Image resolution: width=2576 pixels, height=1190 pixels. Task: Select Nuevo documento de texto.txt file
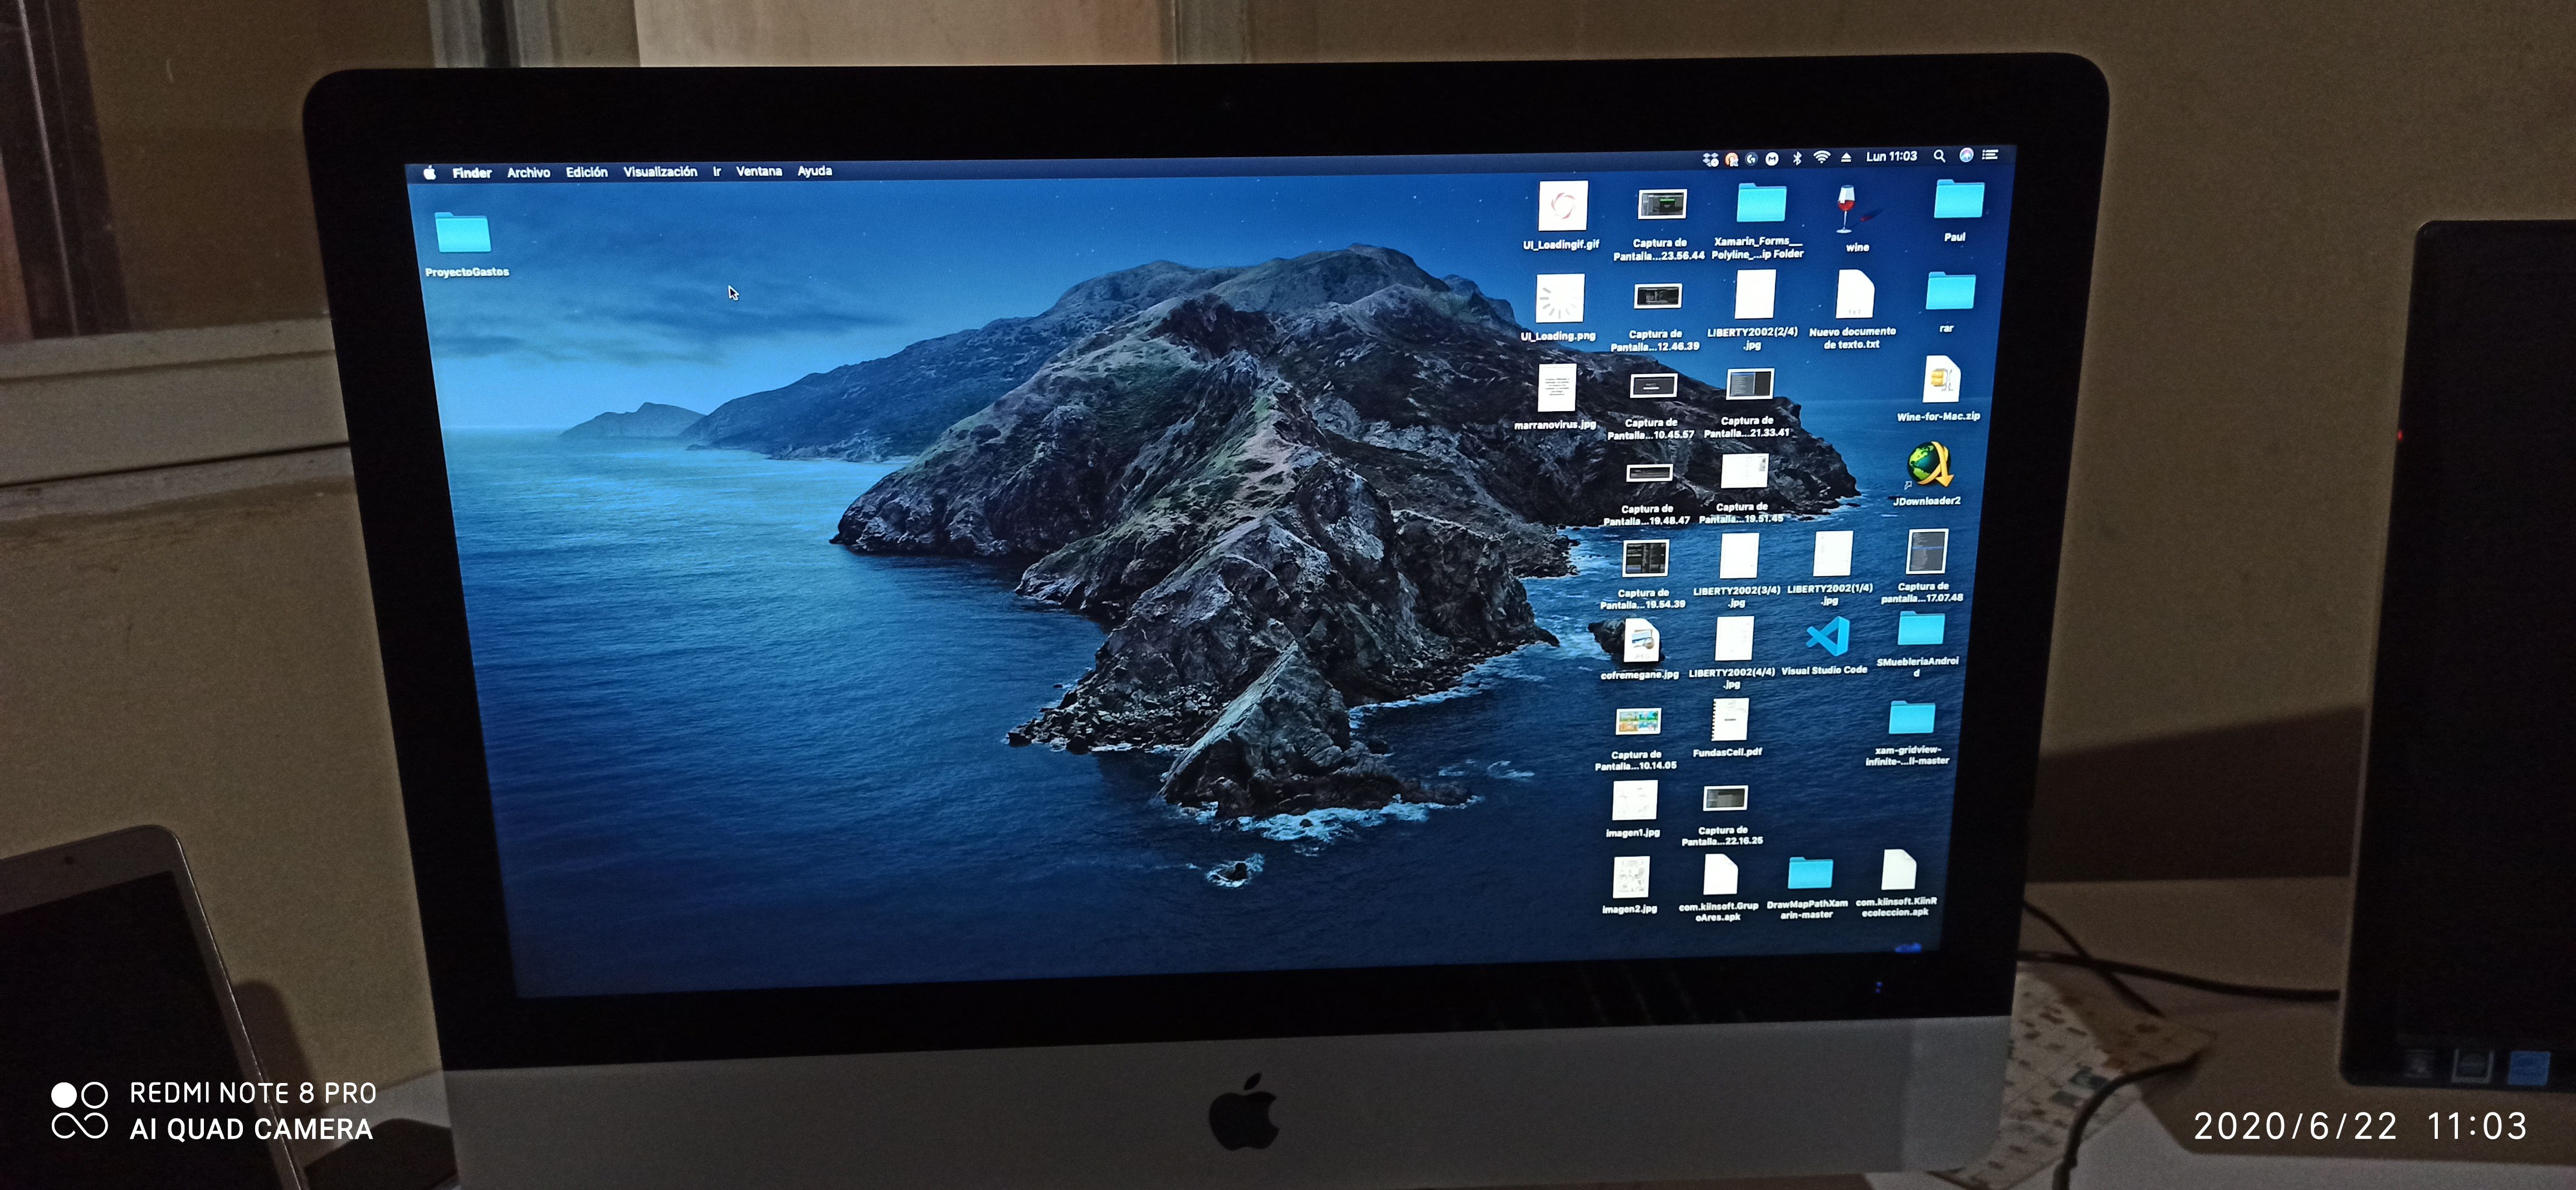pos(1854,296)
